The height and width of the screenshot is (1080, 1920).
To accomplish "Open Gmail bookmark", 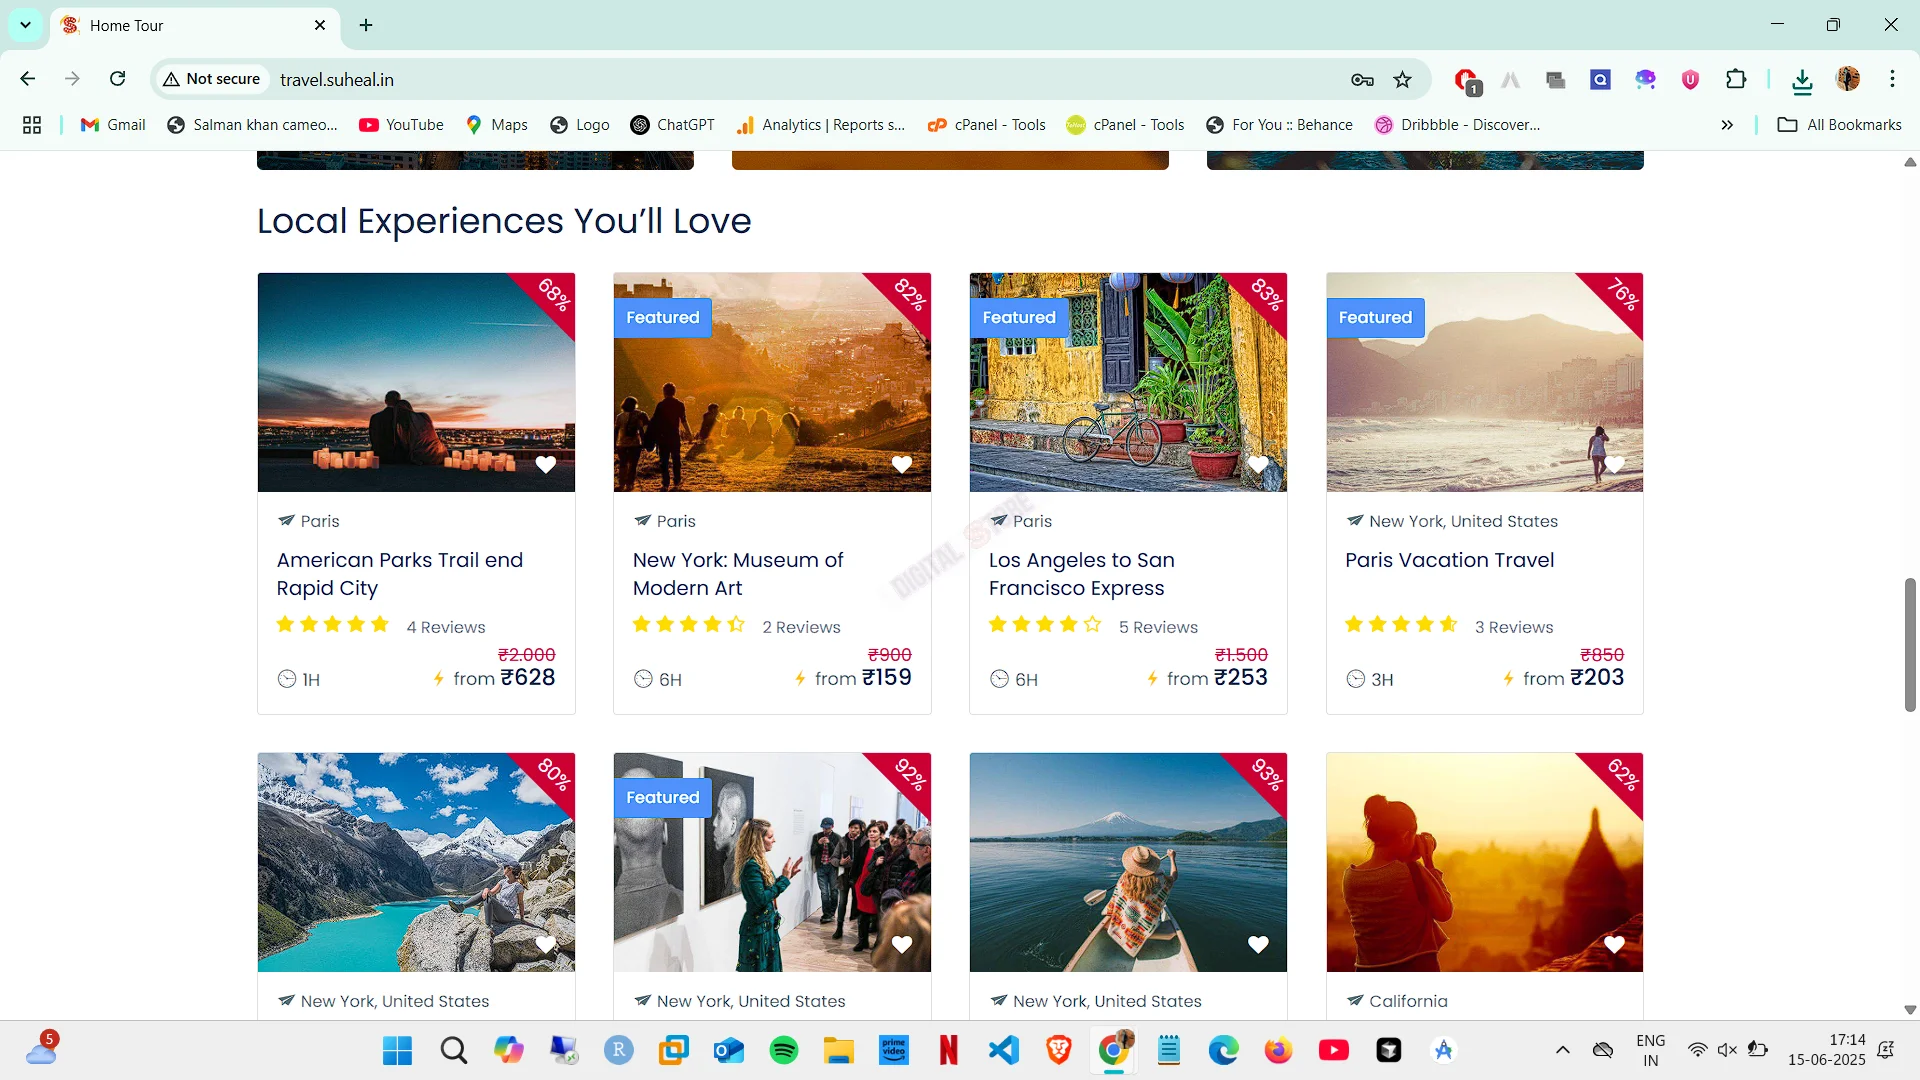I will tap(113, 125).
